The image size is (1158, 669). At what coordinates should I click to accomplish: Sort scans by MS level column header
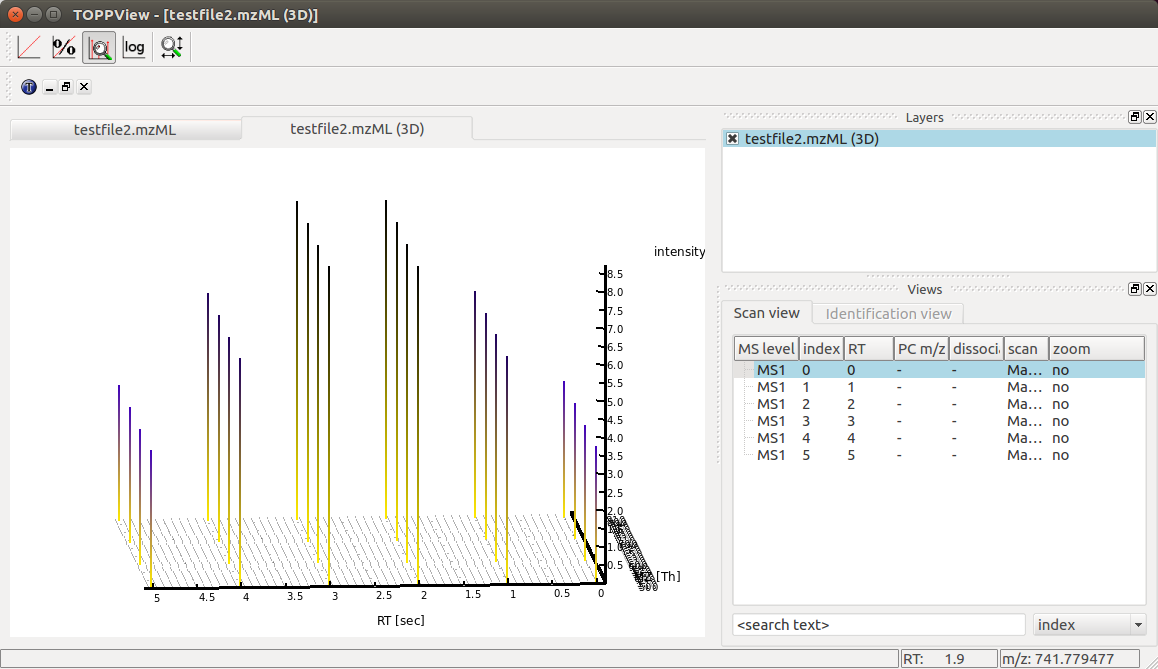point(767,349)
